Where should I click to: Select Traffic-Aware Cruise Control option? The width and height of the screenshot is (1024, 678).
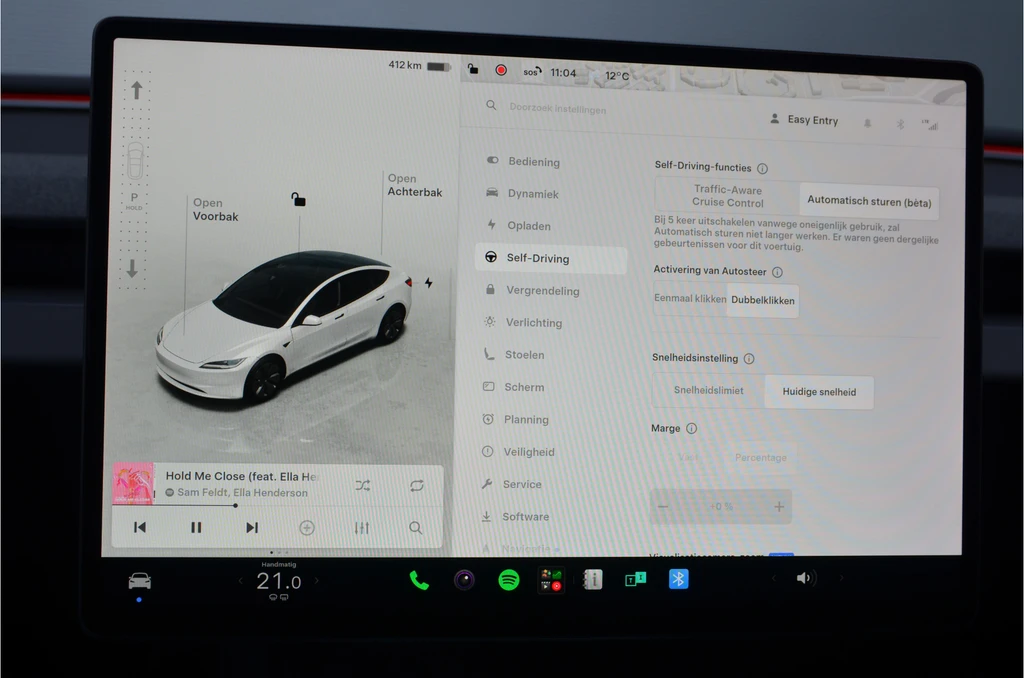click(x=728, y=196)
